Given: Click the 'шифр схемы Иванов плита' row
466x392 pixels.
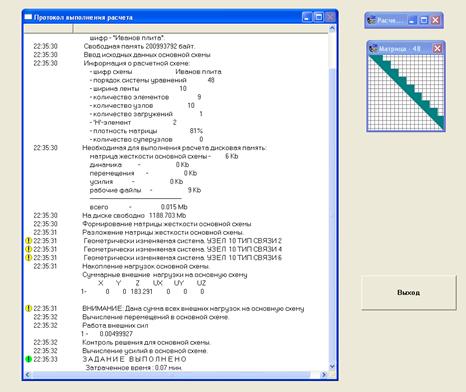Looking at the screenshot, I should [156, 72].
